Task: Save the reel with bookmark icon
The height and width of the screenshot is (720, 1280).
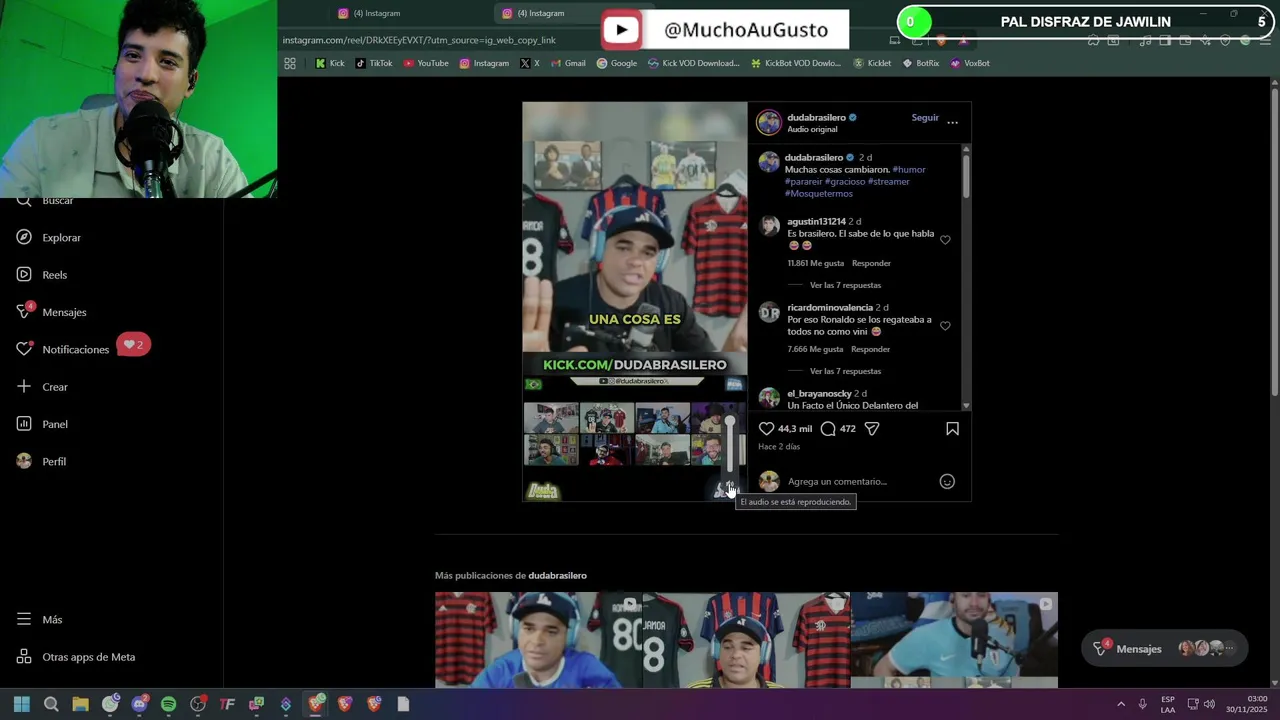Action: (952, 429)
